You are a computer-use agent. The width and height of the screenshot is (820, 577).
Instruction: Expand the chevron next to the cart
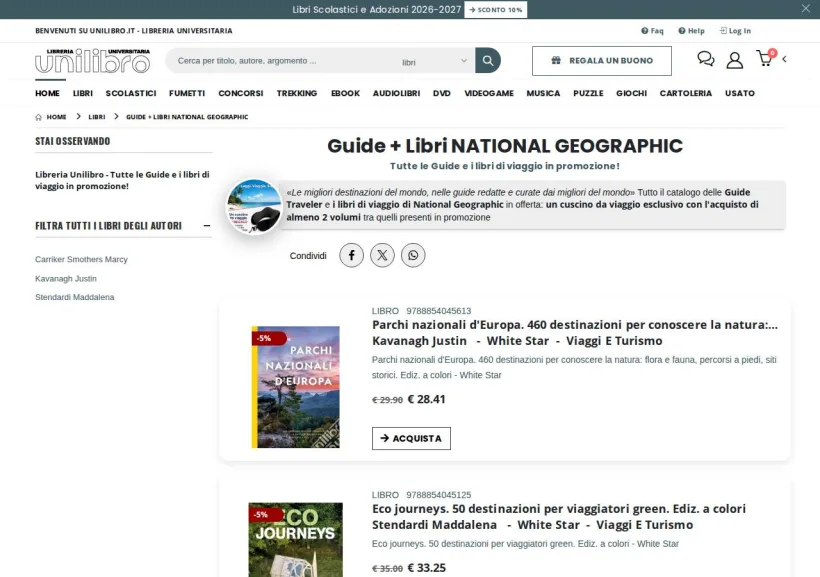784,59
